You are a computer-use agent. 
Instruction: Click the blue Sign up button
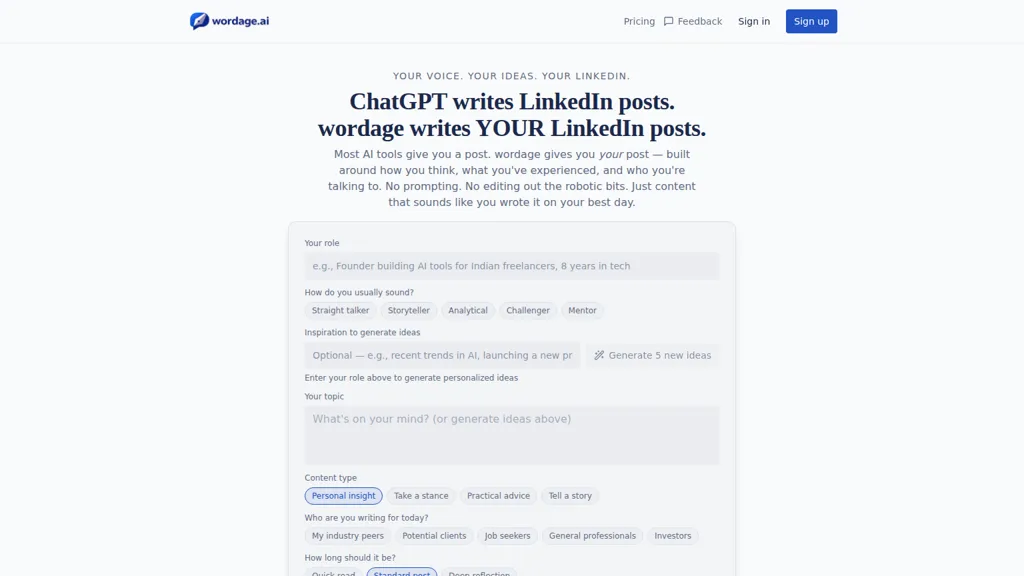(x=811, y=22)
